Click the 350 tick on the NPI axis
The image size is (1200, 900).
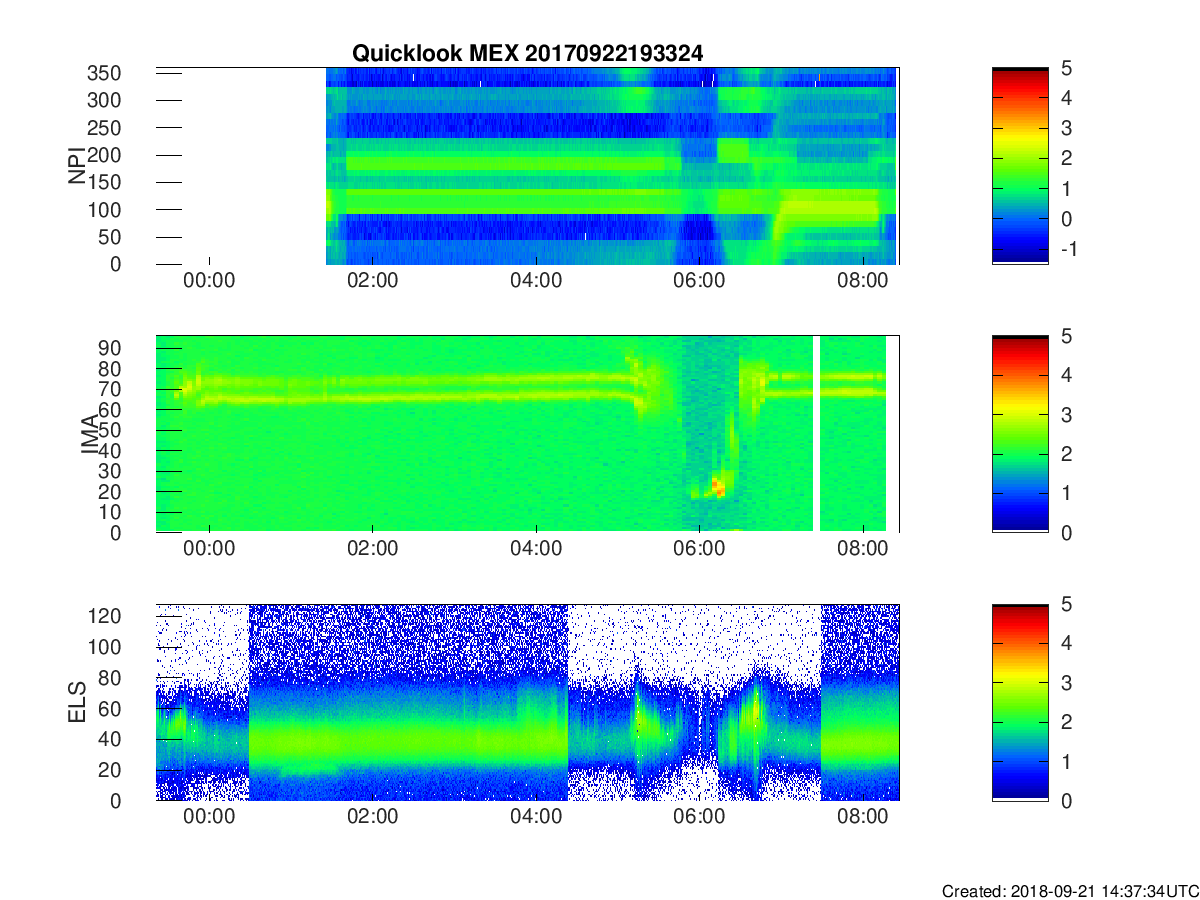(103, 73)
